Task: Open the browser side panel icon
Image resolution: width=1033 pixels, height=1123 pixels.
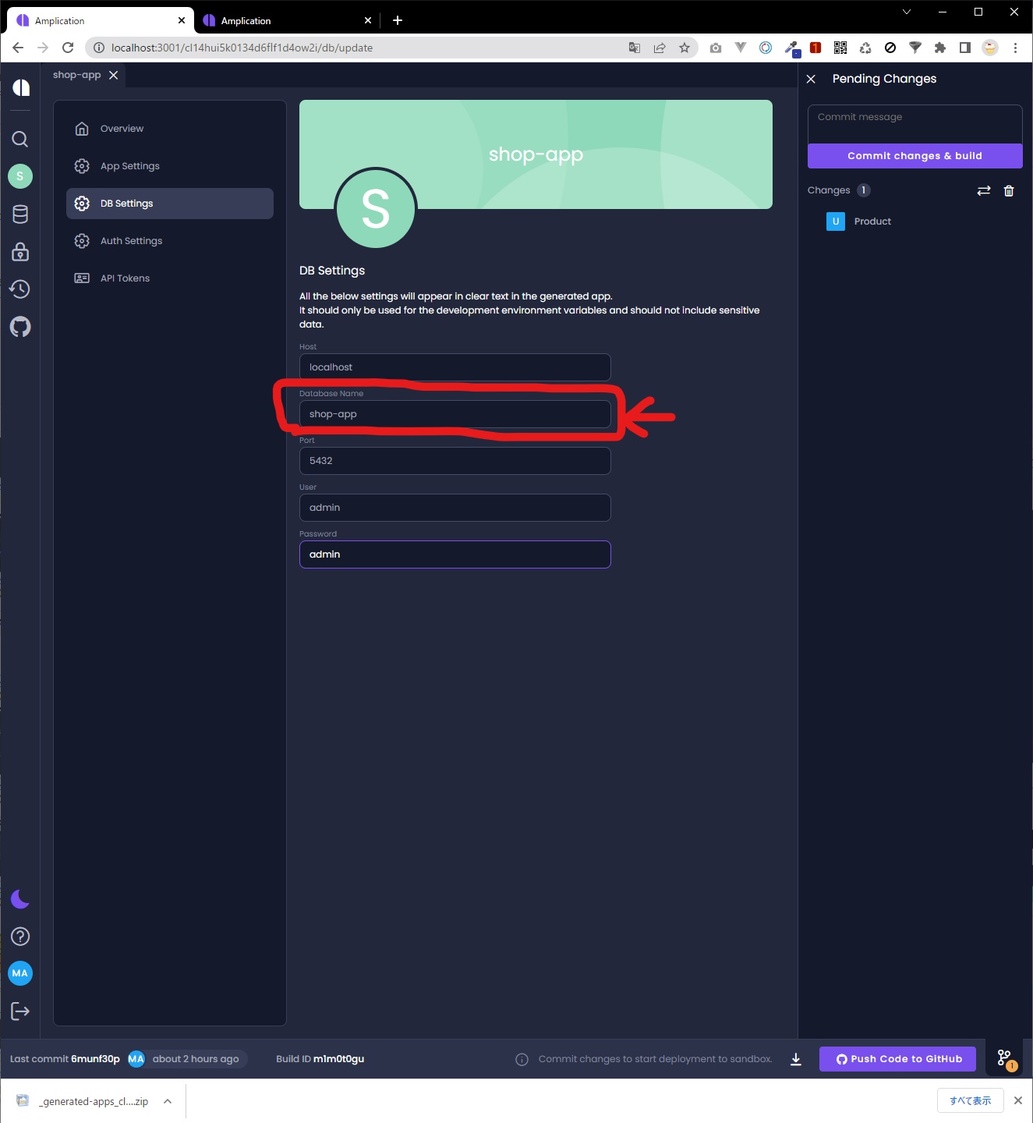Action: (x=965, y=48)
